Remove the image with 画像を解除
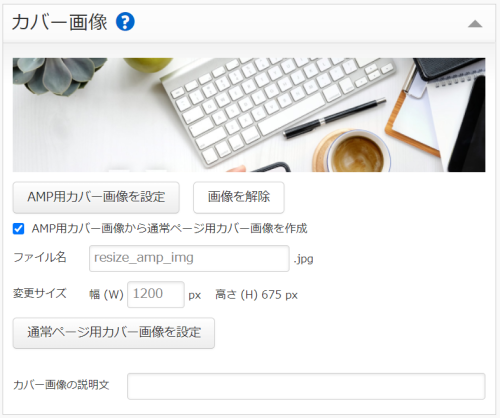 pos(239,197)
